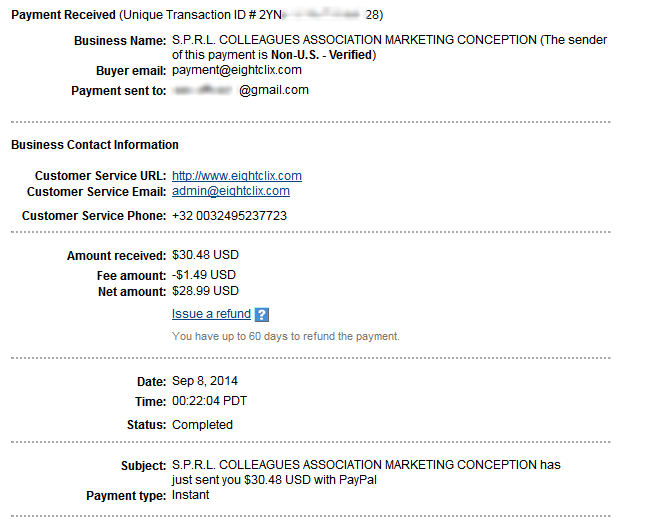Image resolution: width=649 pixels, height=523 pixels.
Task: Click the customer service phone number
Action: (x=229, y=215)
